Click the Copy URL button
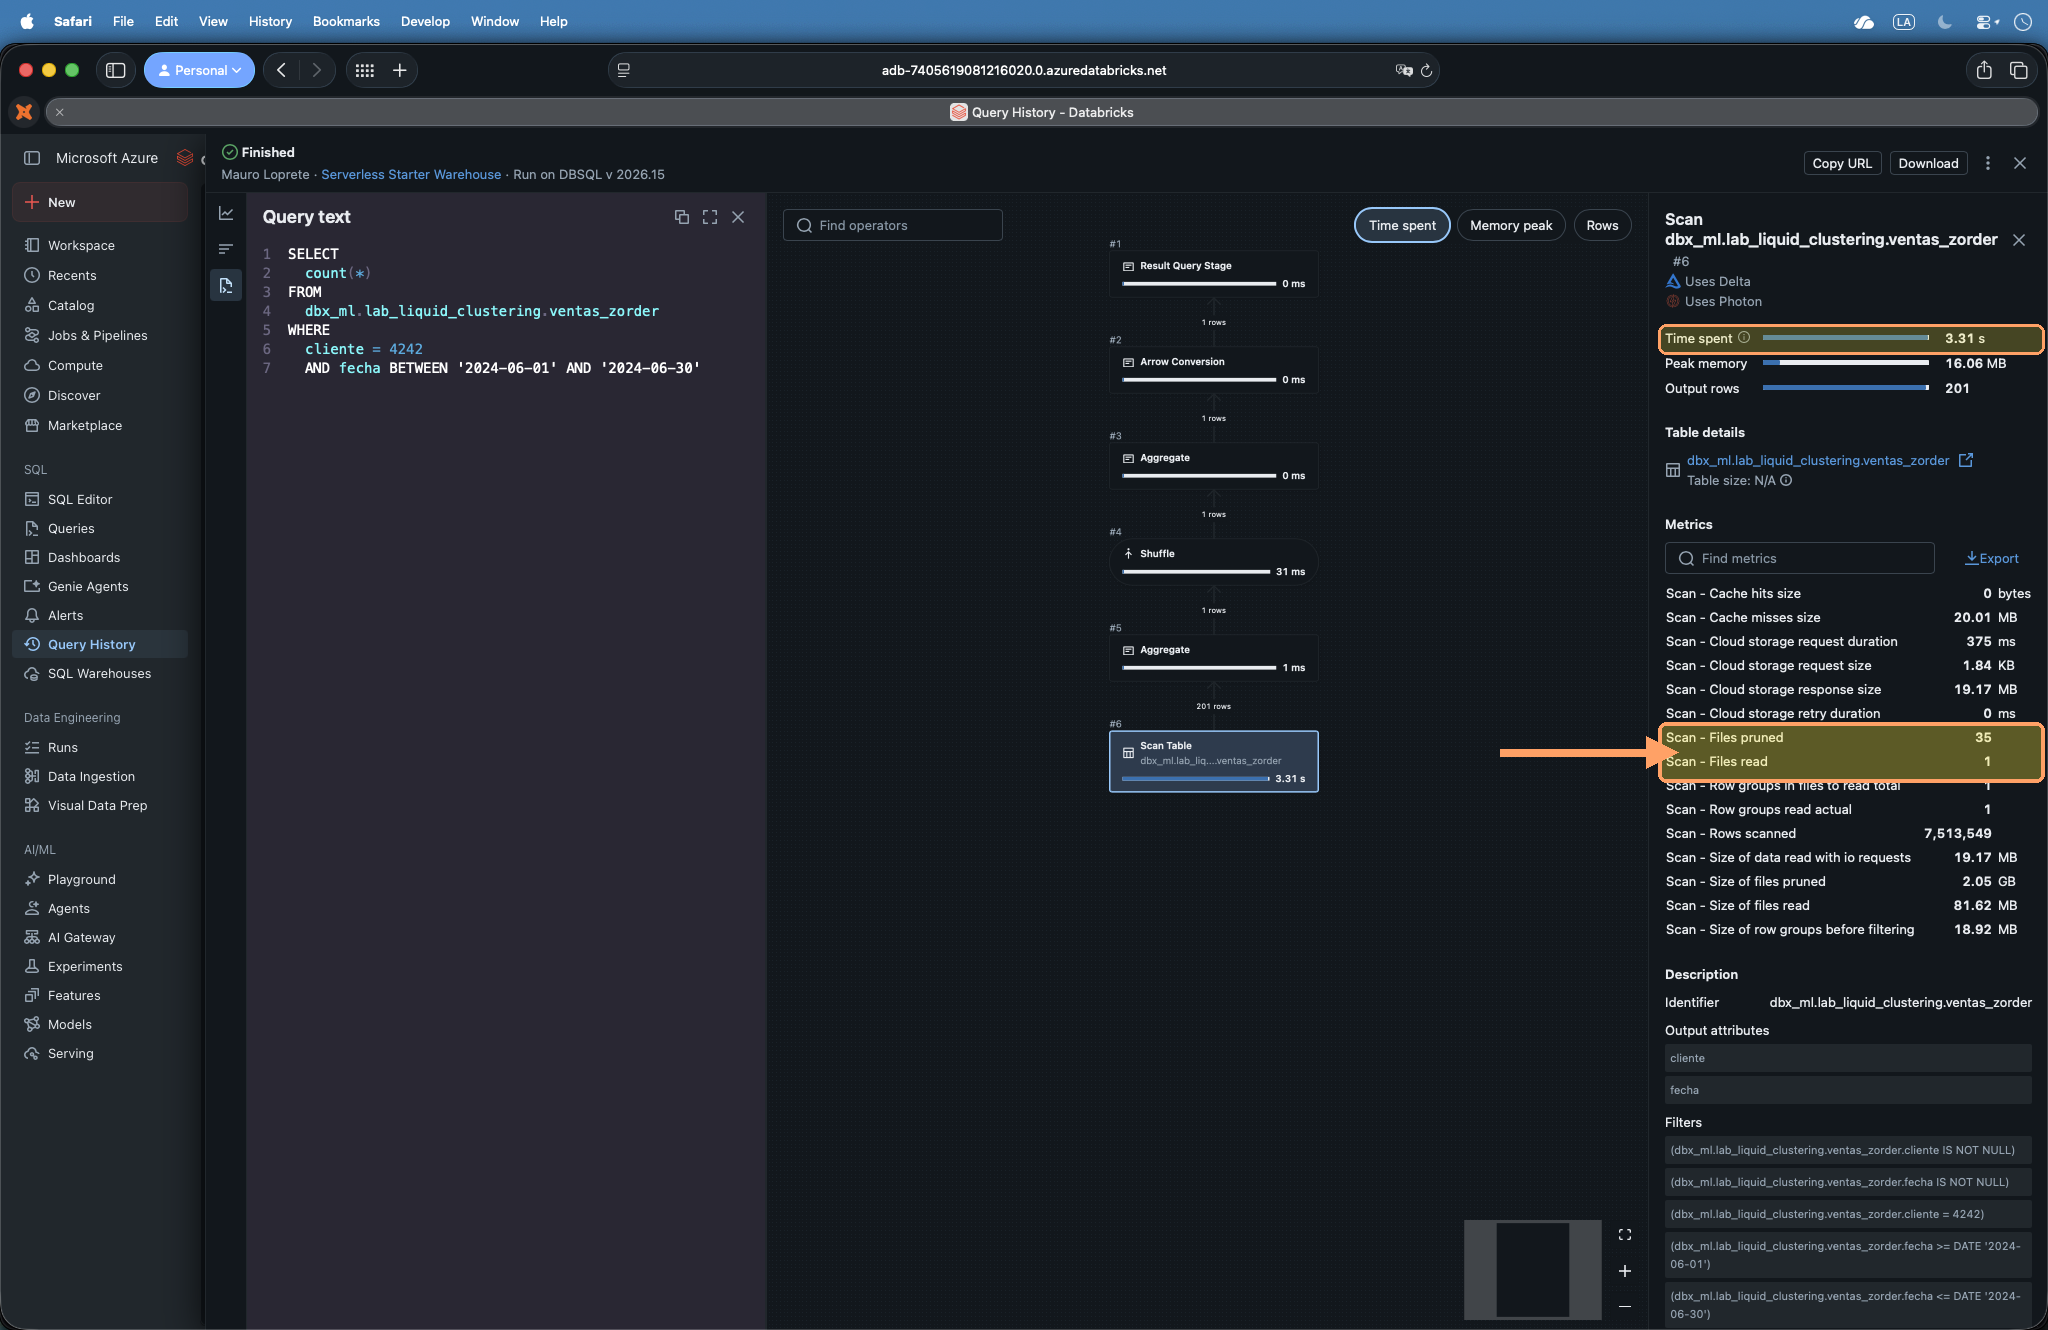Screen dimensions: 2048x1330 pyautogui.click(x=1842, y=163)
